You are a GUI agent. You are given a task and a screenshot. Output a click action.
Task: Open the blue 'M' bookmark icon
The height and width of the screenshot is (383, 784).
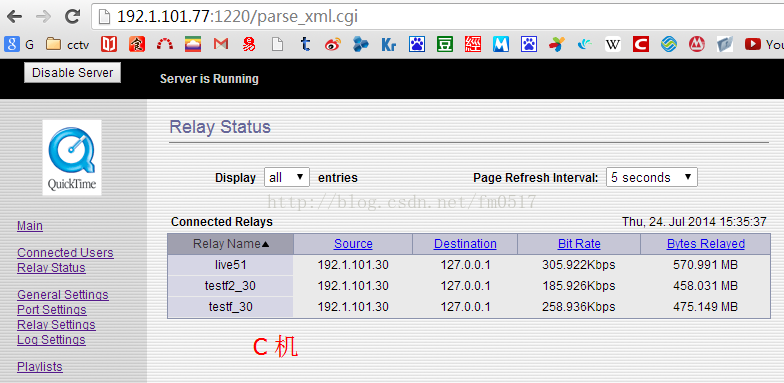point(500,44)
